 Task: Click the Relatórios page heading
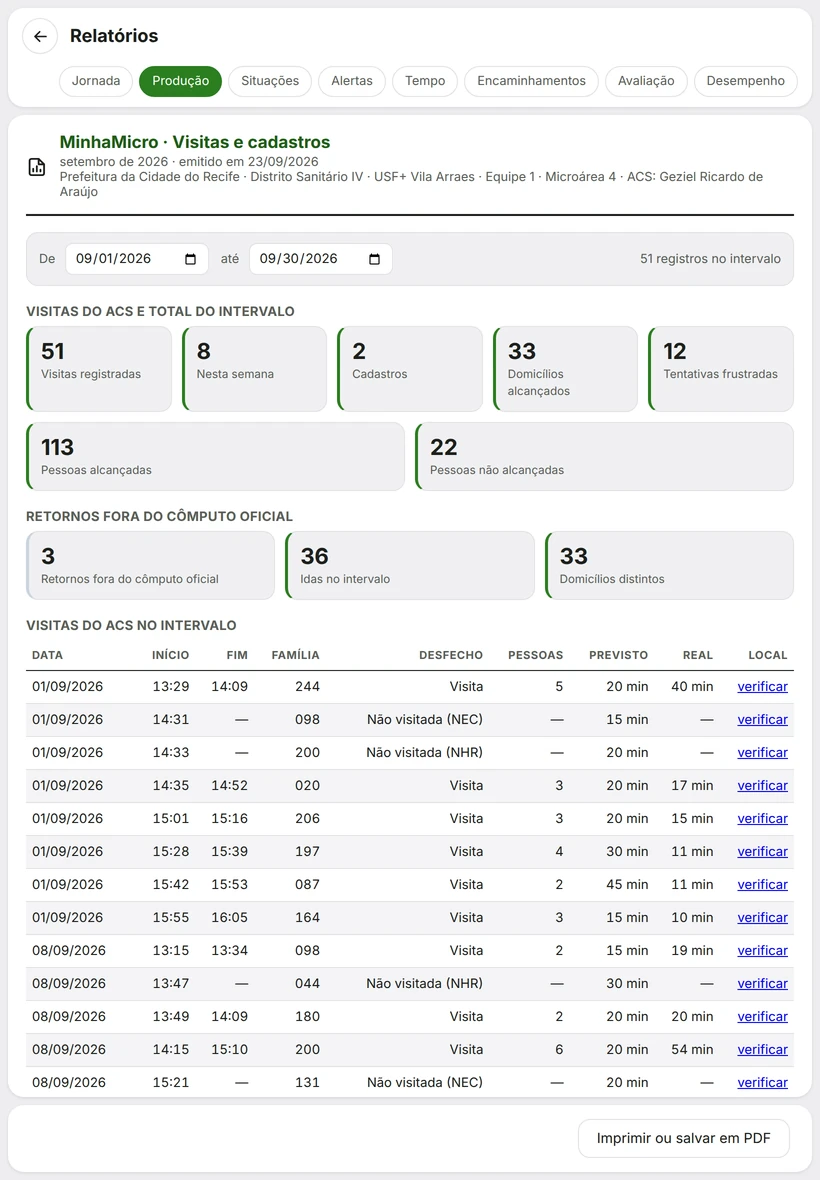[114, 36]
